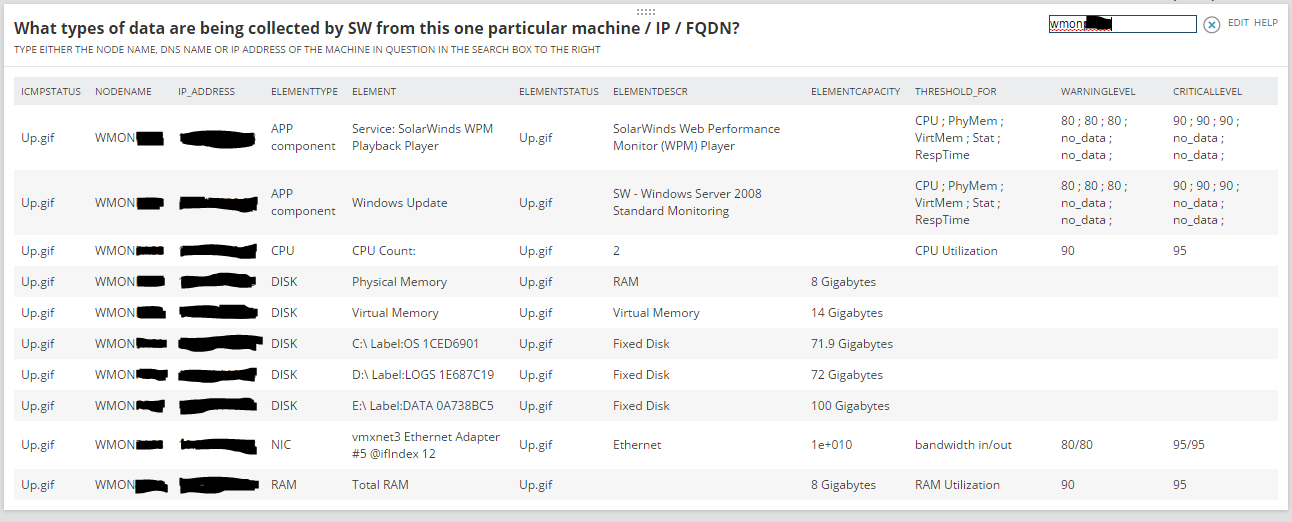This screenshot has height=522, width=1292.
Task: Select the vmxnet3 Ethernet Adapter element
Action: click(x=426, y=445)
